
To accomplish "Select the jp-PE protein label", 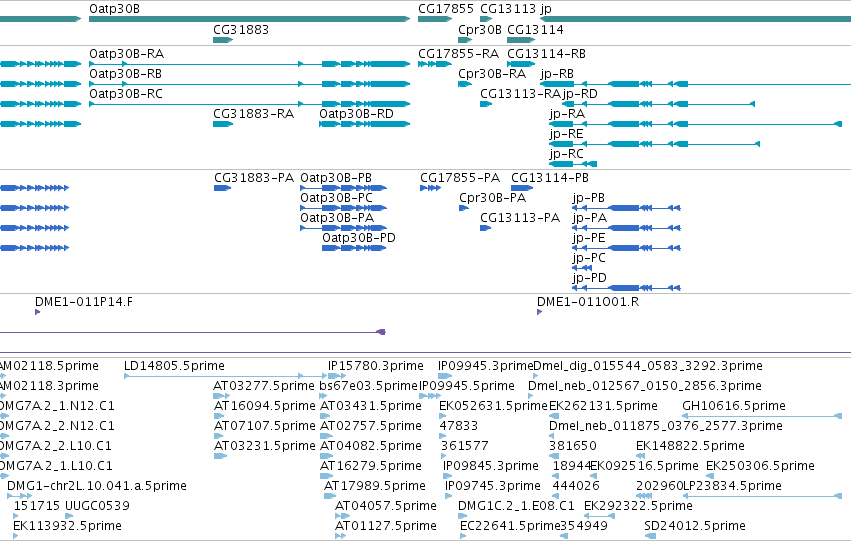I will click(589, 238).
